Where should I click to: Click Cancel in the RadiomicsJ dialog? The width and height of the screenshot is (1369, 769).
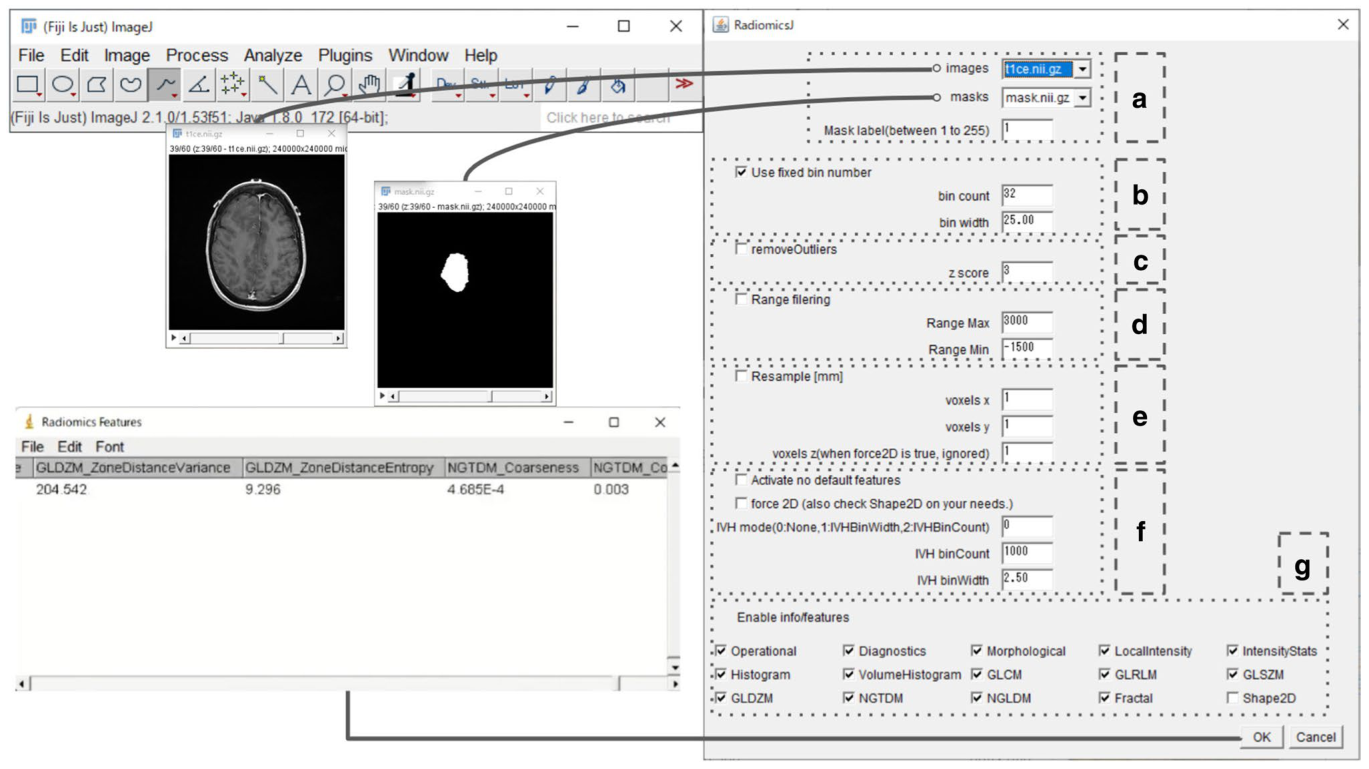tap(1315, 737)
